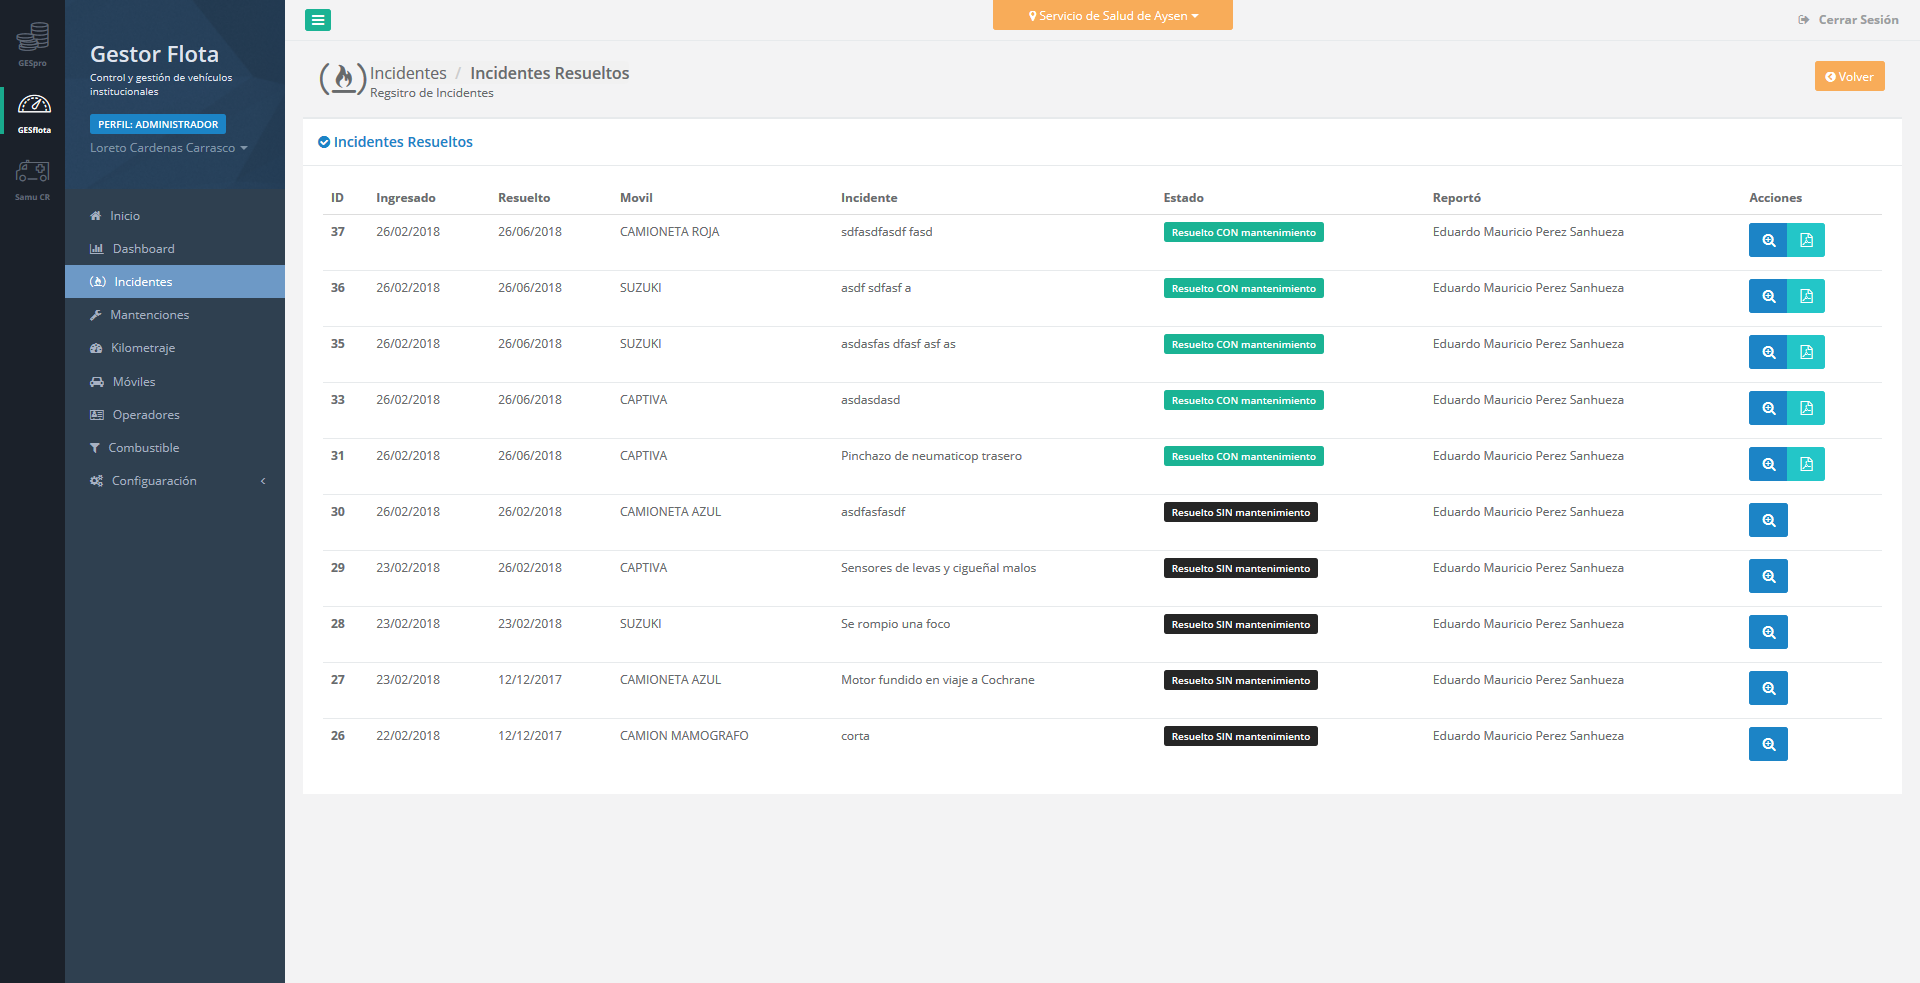Open PDF document for incident 31
Viewport: 1920px width, 983px height.
click(1806, 464)
